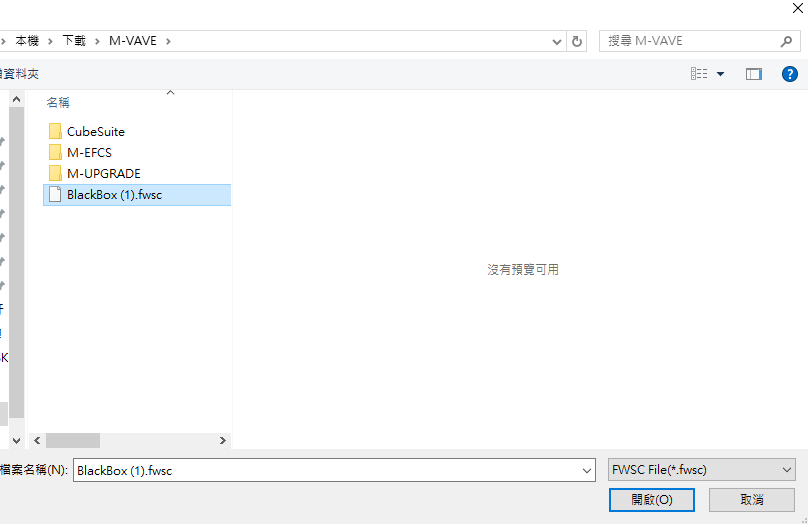Click the help question mark icon
The image size is (808, 524).
789,74
